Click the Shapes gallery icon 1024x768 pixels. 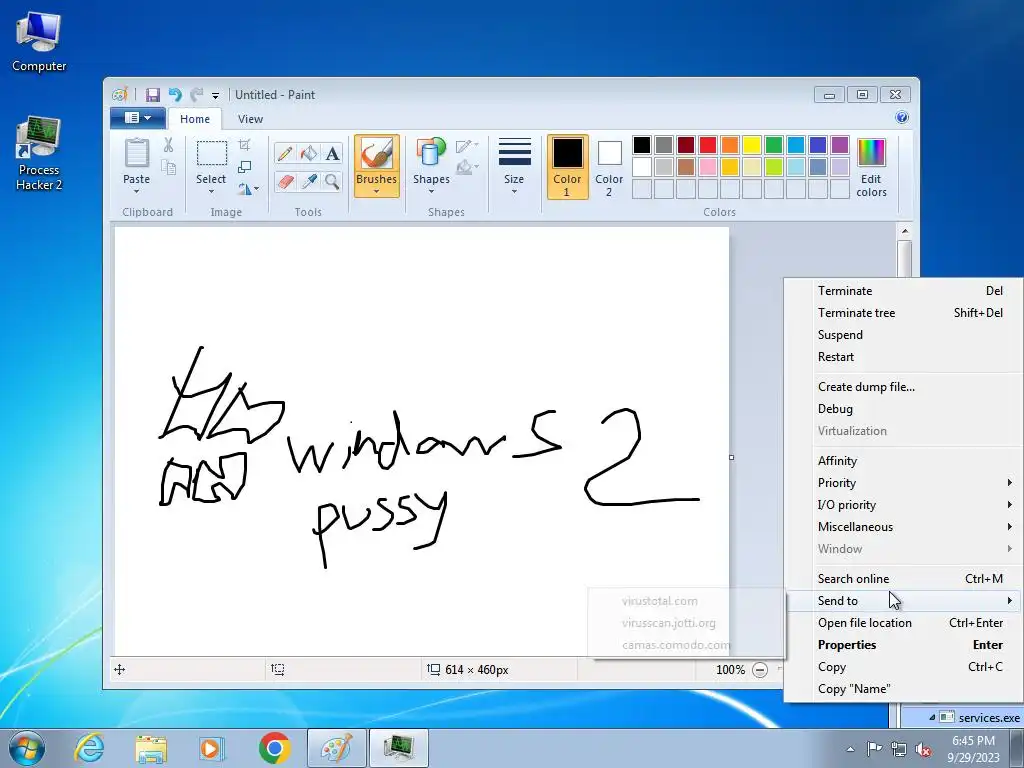pyautogui.click(x=431, y=153)
